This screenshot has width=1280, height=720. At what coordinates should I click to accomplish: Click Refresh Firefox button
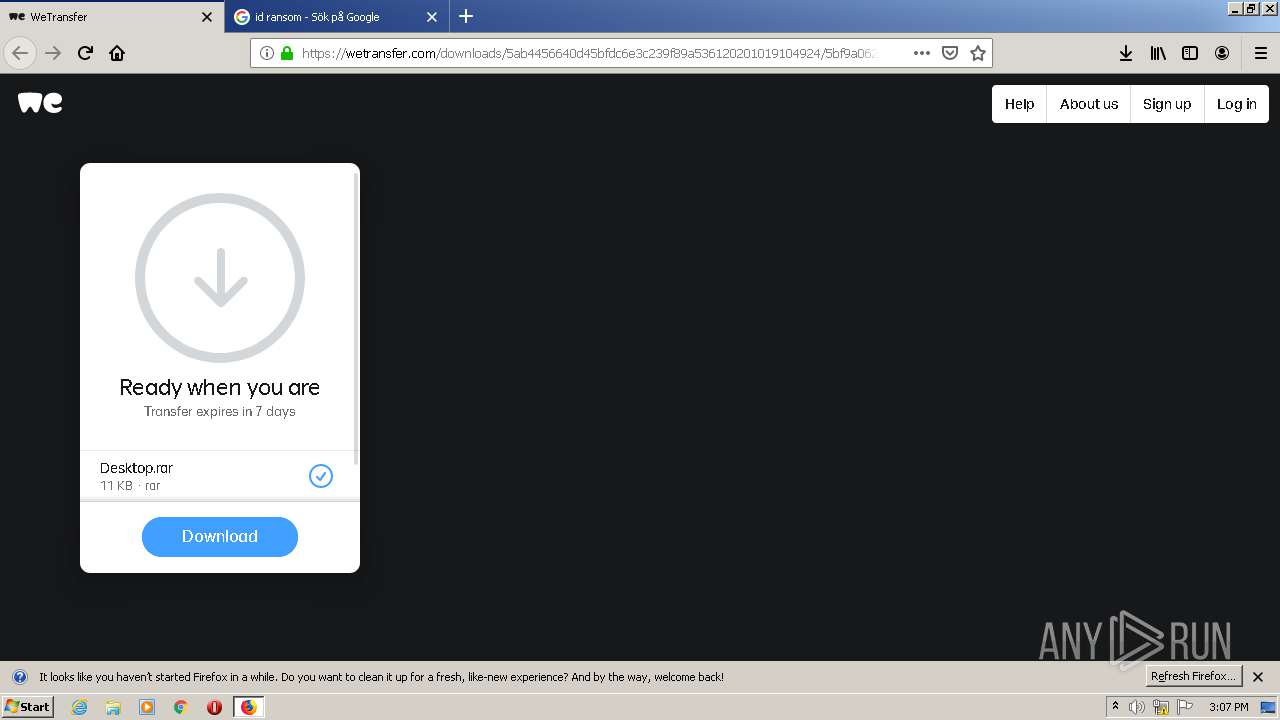point(1193,676)
